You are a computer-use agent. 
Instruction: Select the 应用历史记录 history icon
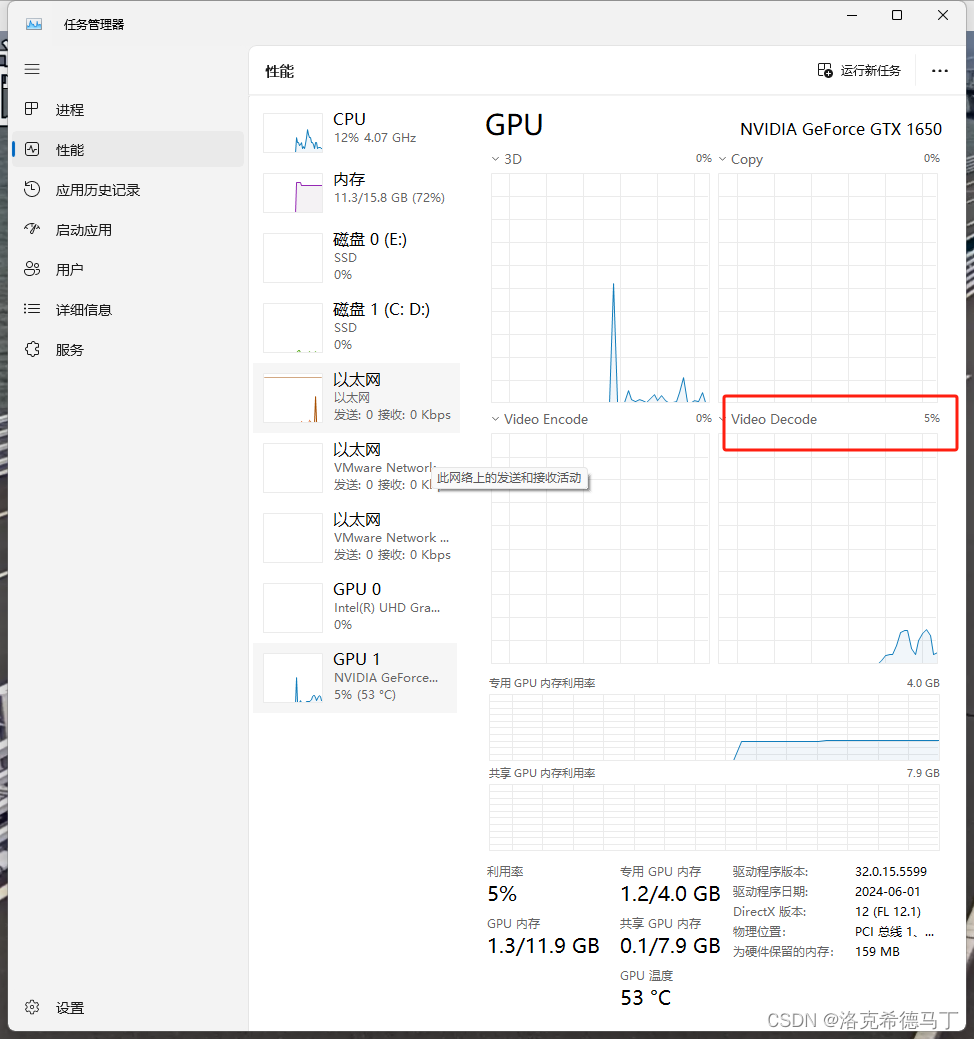pos(33,189)
